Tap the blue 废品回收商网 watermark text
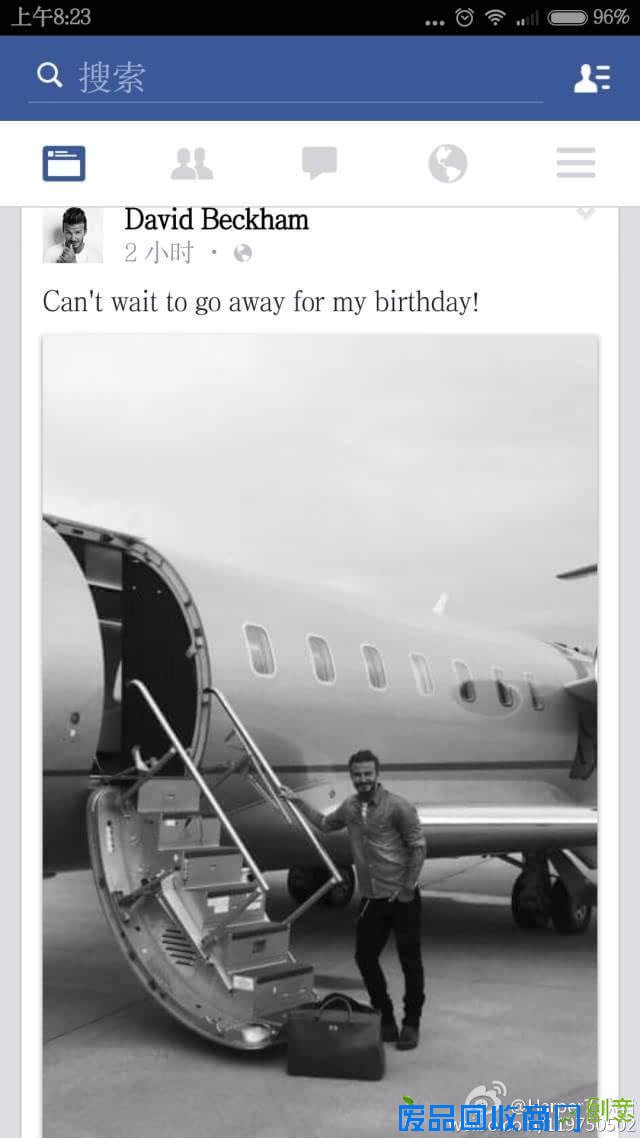Viewport: 640px width, 1138px height. click(x=488, y=1118)
